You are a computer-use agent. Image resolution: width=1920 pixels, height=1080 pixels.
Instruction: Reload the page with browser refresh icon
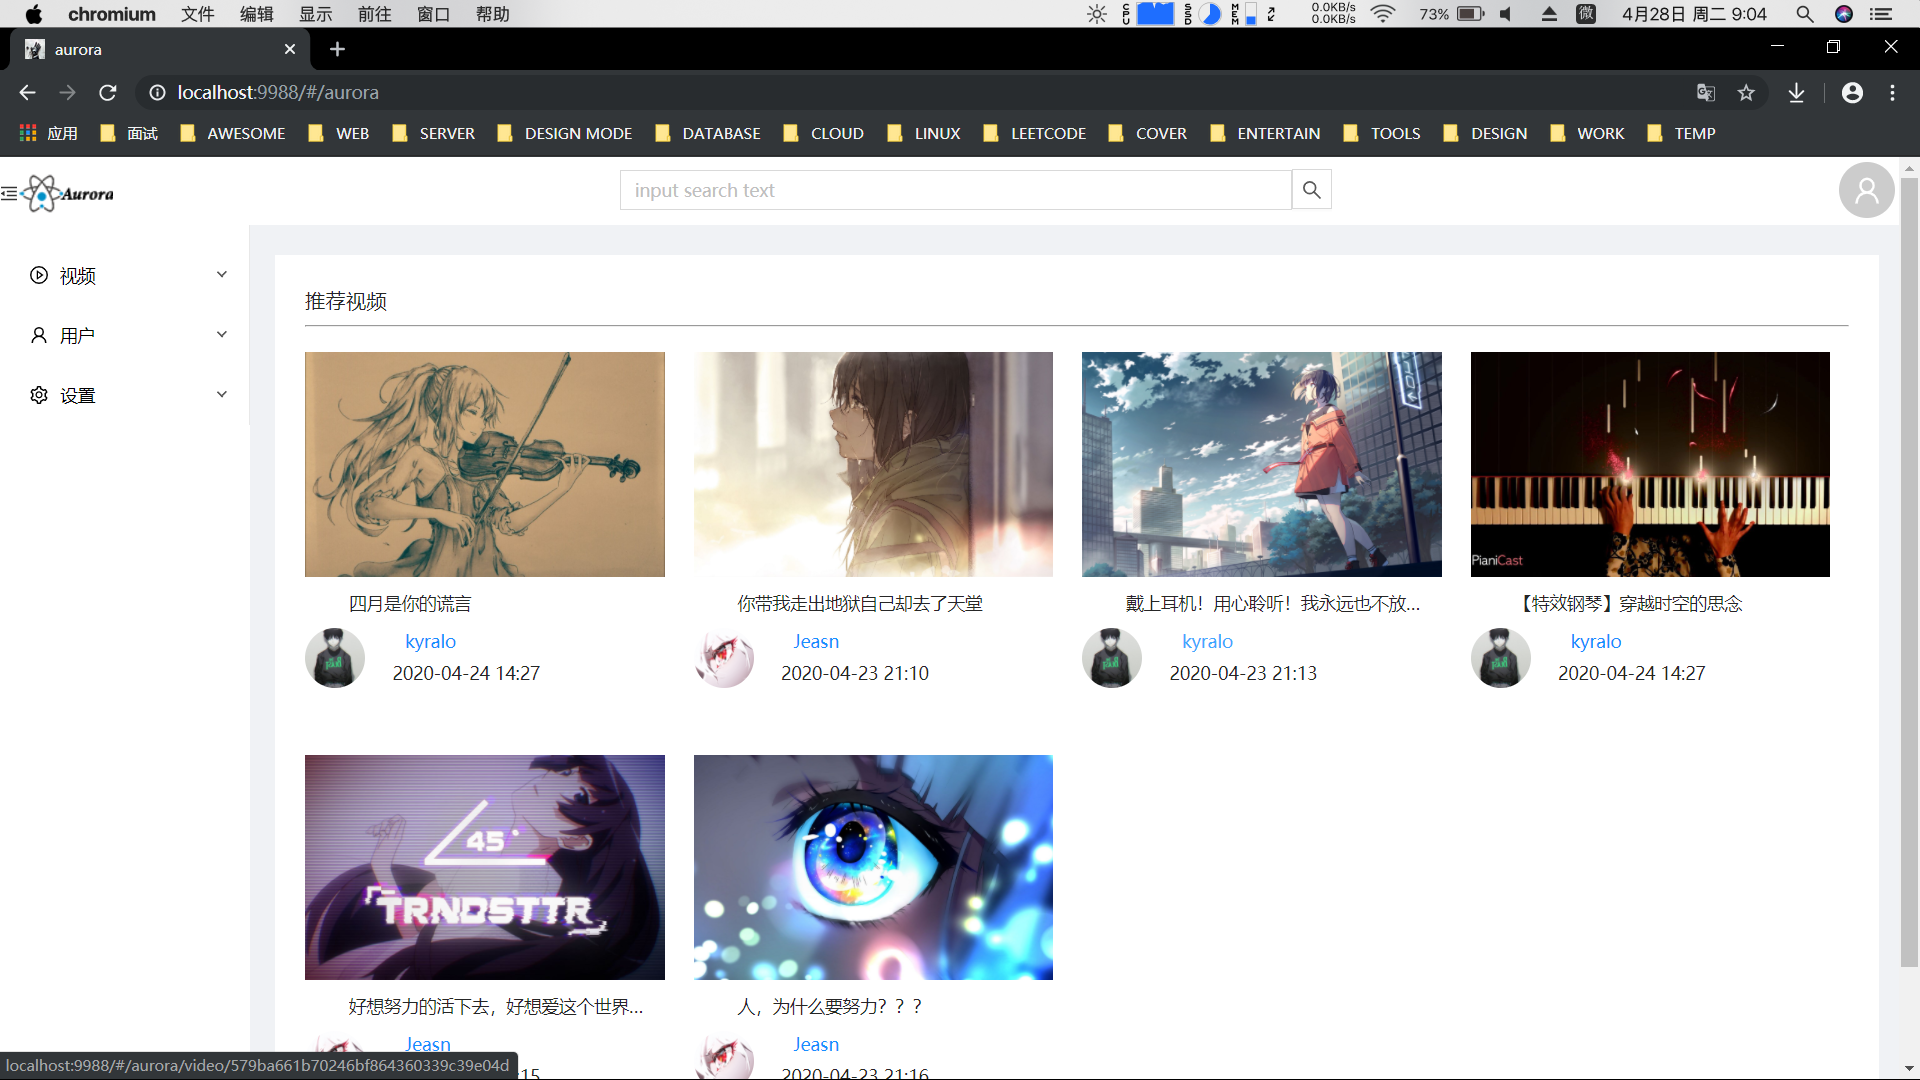pos(108,93)
